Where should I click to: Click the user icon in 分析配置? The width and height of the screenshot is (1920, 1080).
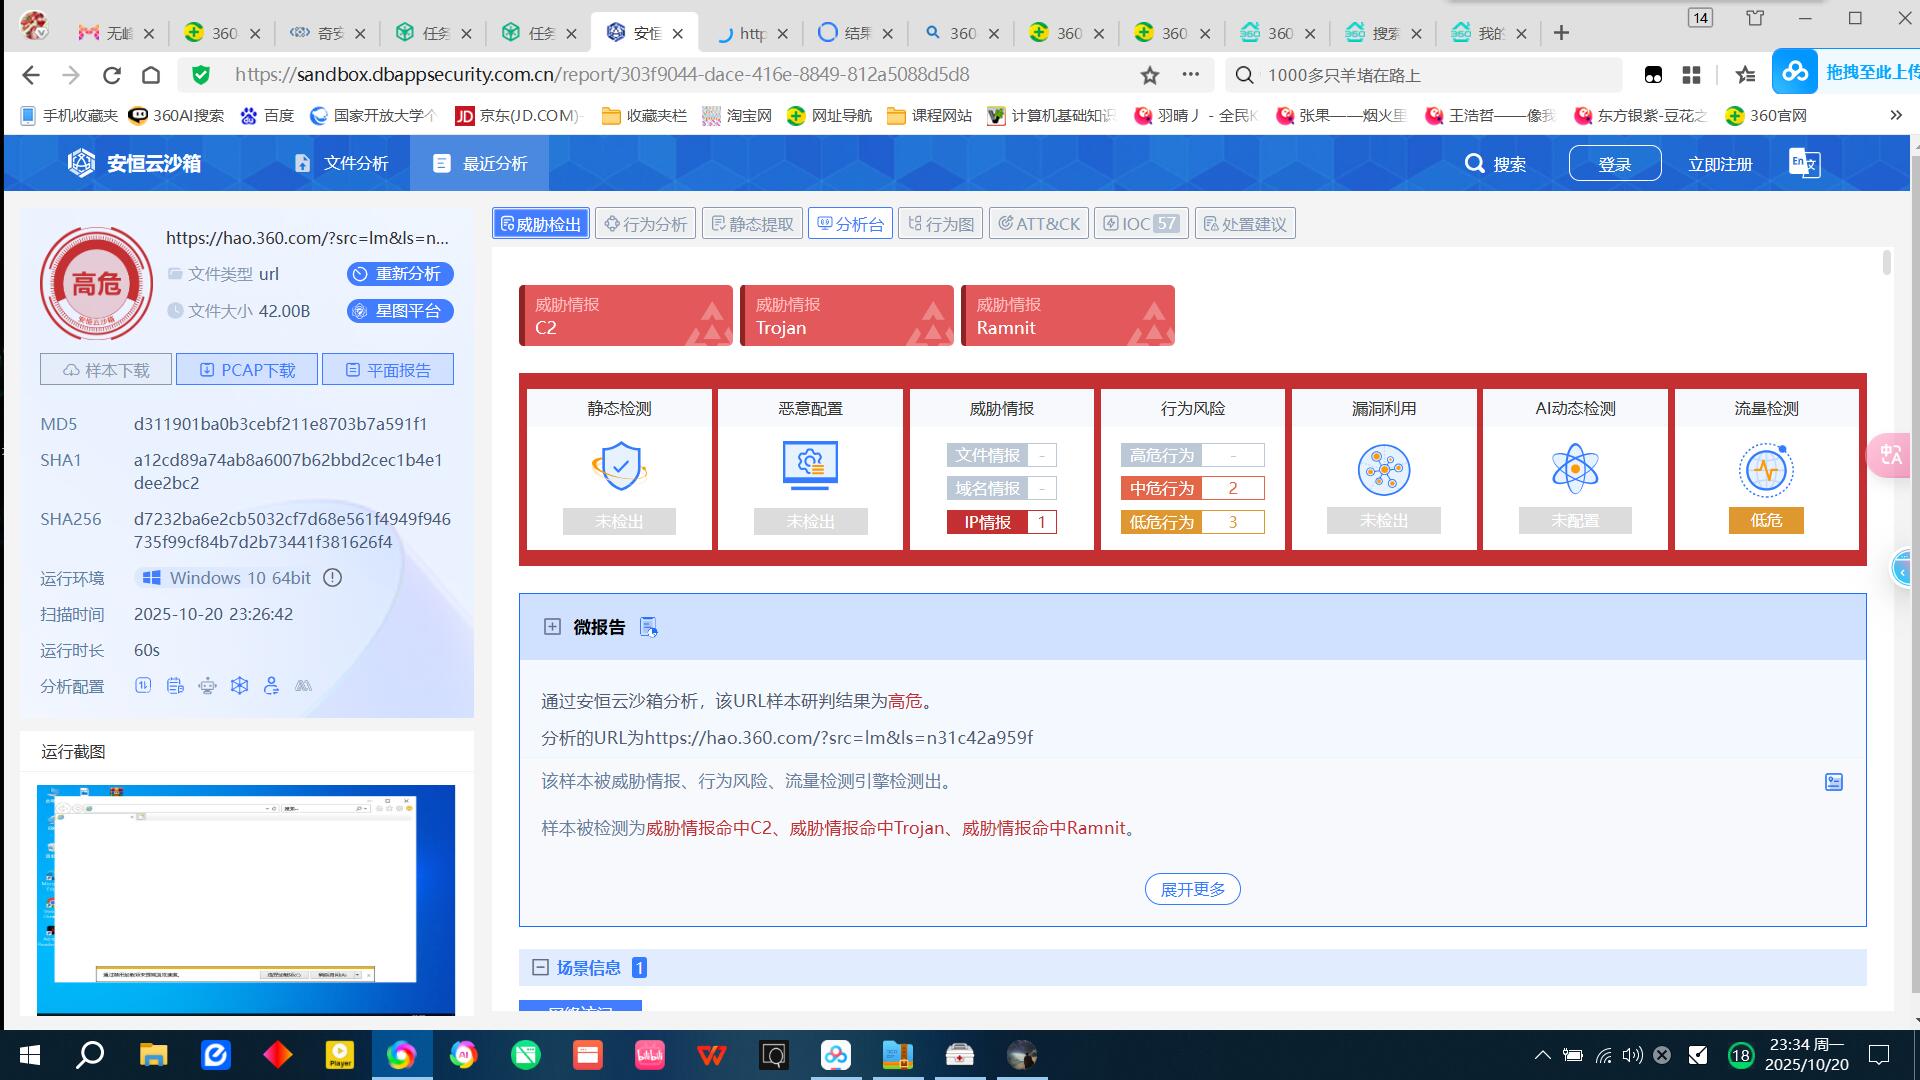click(x=271, y=686)
